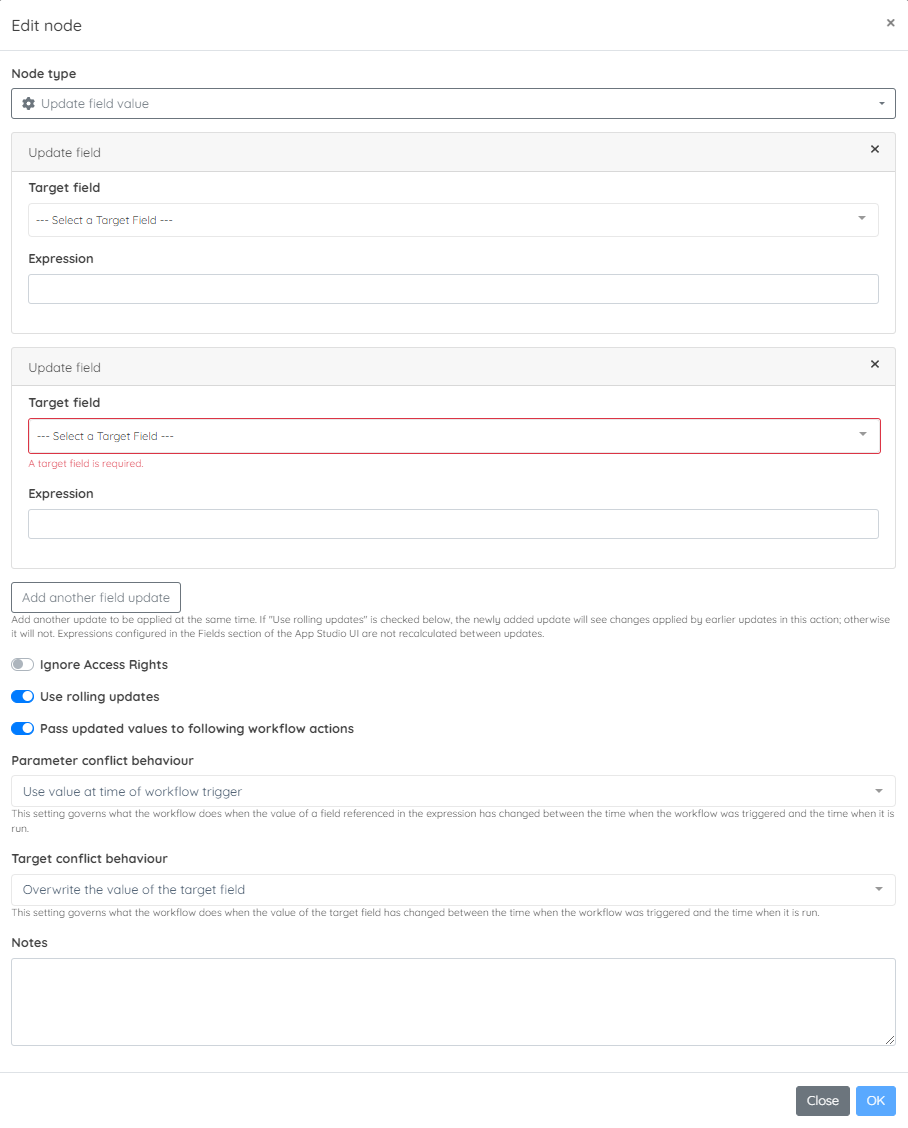Click the OK button
Screen dimensions: 908x1128
876,1101
